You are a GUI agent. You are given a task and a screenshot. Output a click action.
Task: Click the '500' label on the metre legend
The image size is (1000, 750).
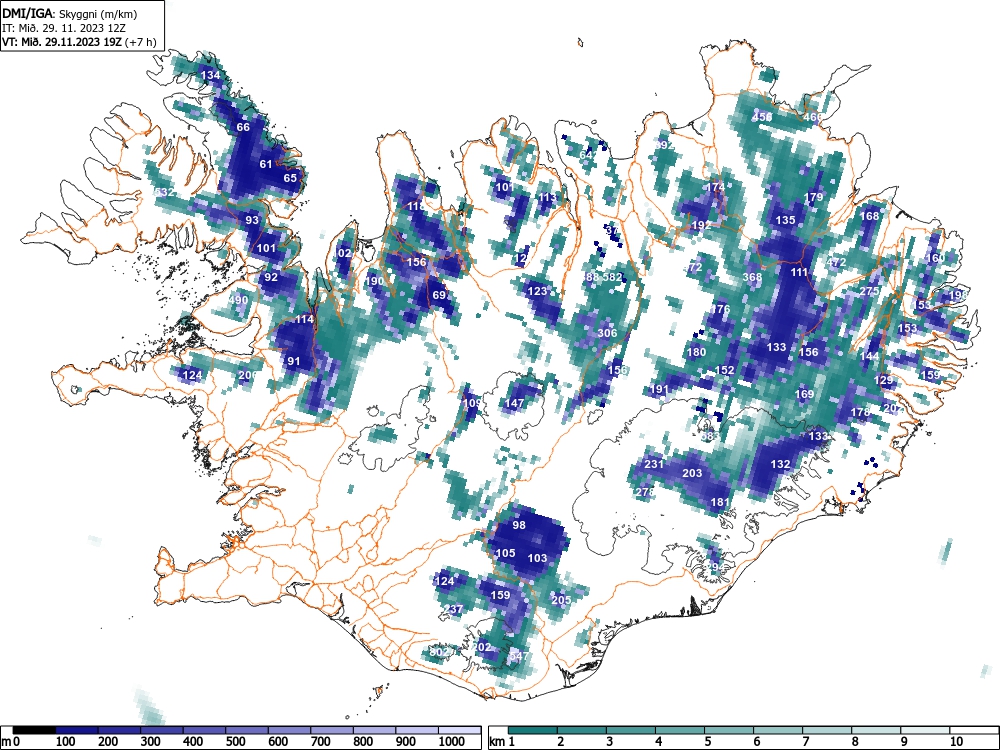click(235, 742)
